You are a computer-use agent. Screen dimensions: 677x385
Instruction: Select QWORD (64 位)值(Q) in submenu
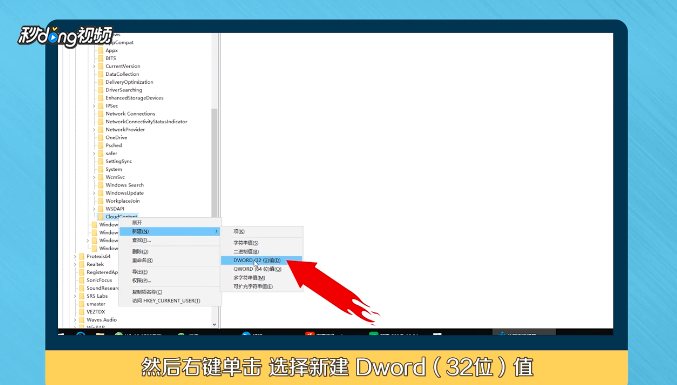pos(262,269)
